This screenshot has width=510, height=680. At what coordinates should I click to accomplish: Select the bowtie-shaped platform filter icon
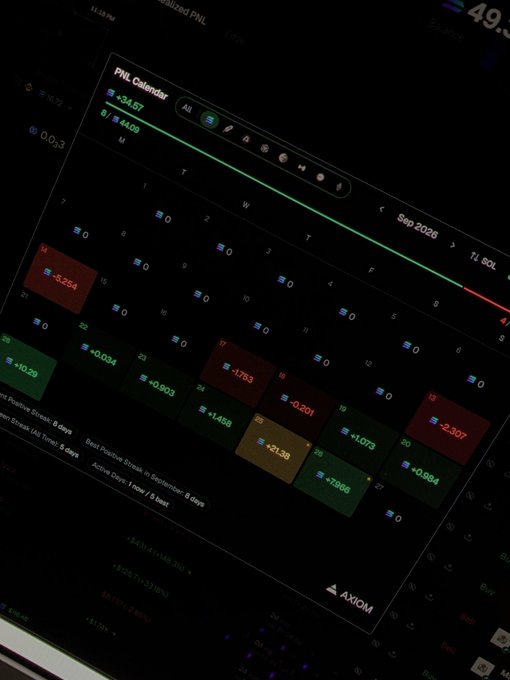[302, 167]
